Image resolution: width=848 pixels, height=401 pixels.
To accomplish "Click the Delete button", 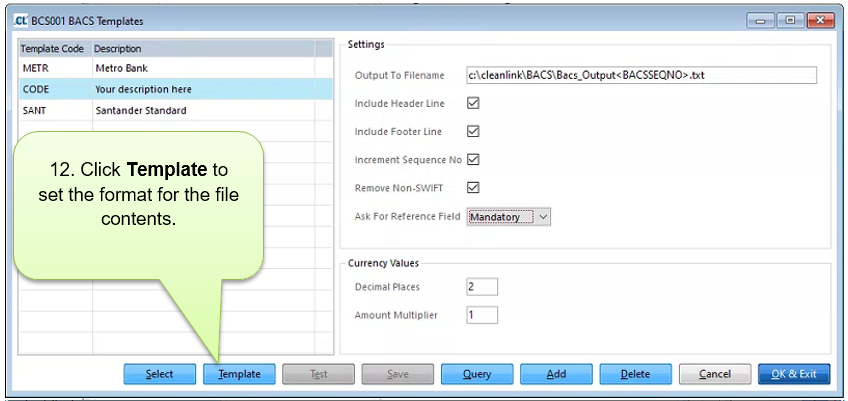I will tap(635, 374).
